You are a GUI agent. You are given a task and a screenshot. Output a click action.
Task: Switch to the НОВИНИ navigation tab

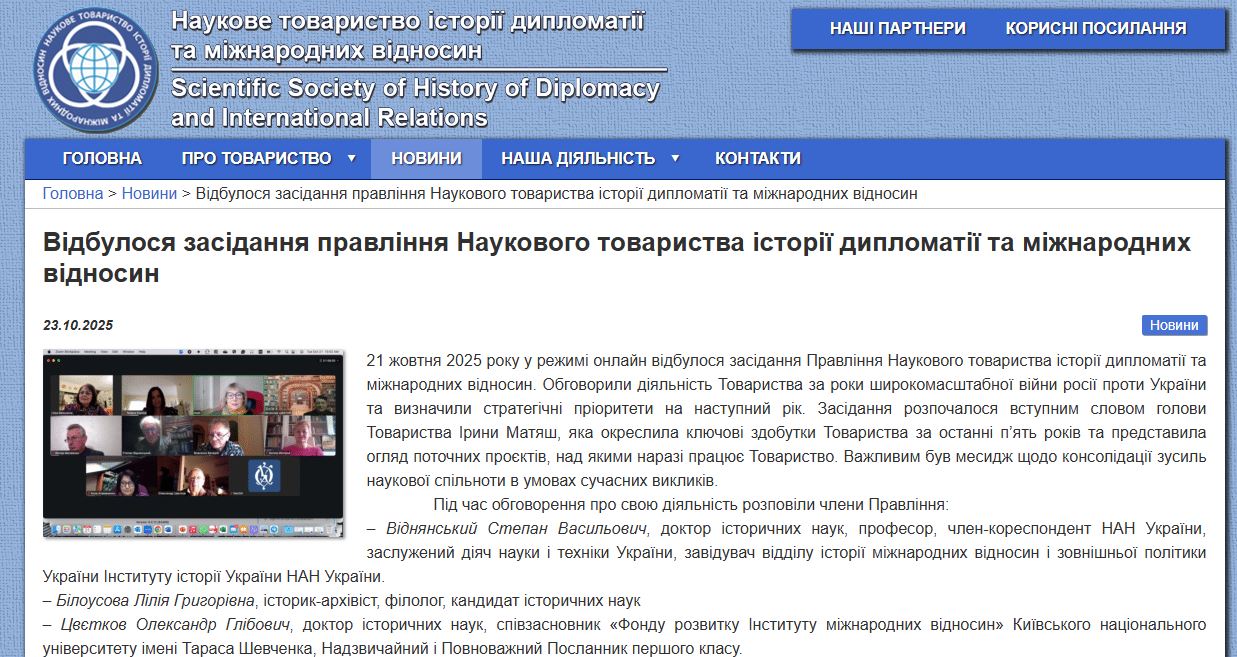[426, 158]
